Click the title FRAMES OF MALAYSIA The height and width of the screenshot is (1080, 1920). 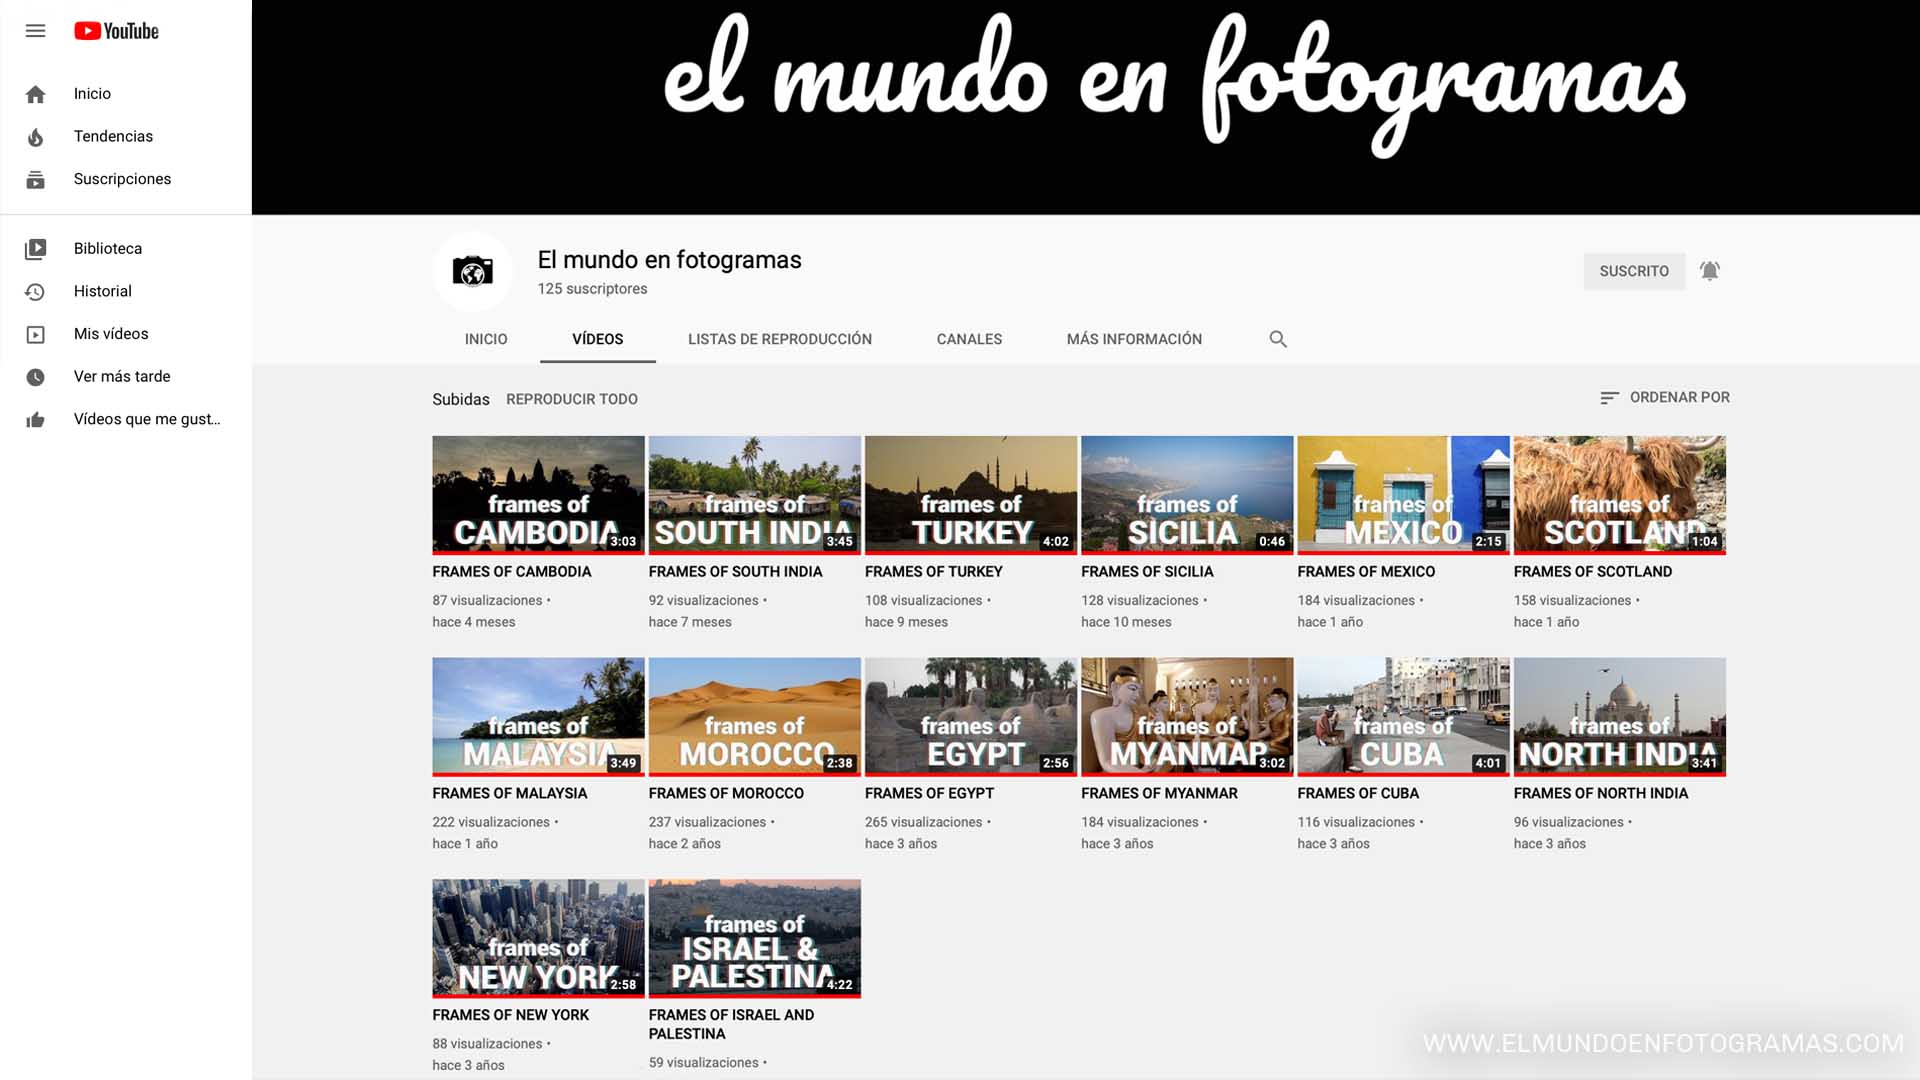tap(510, 794)
